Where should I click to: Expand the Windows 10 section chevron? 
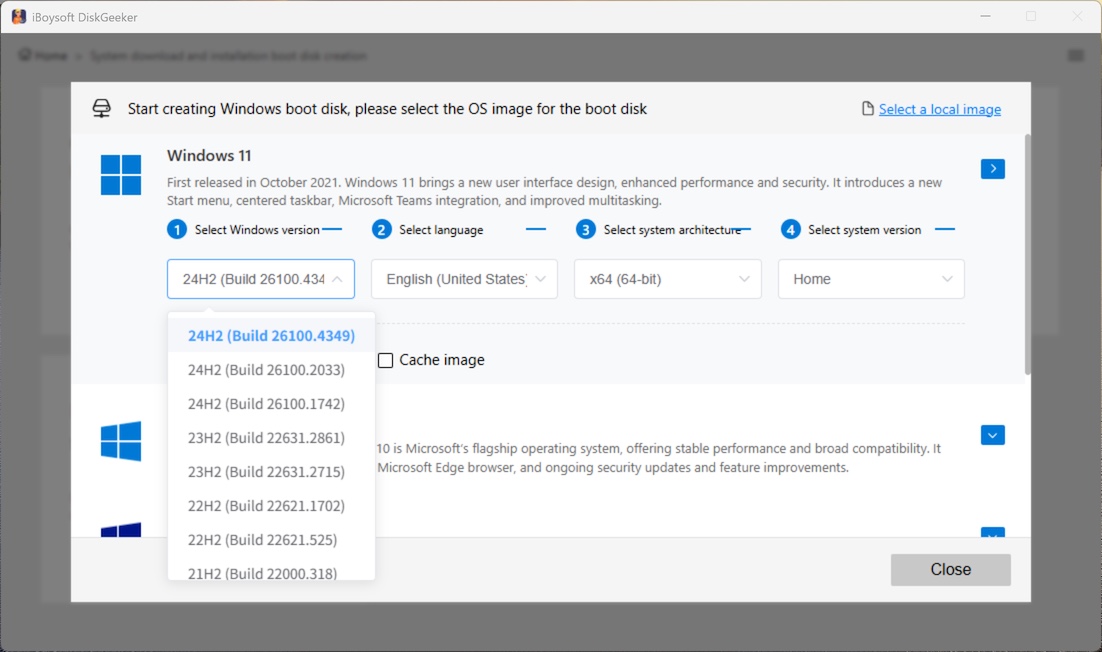(992, 435)
